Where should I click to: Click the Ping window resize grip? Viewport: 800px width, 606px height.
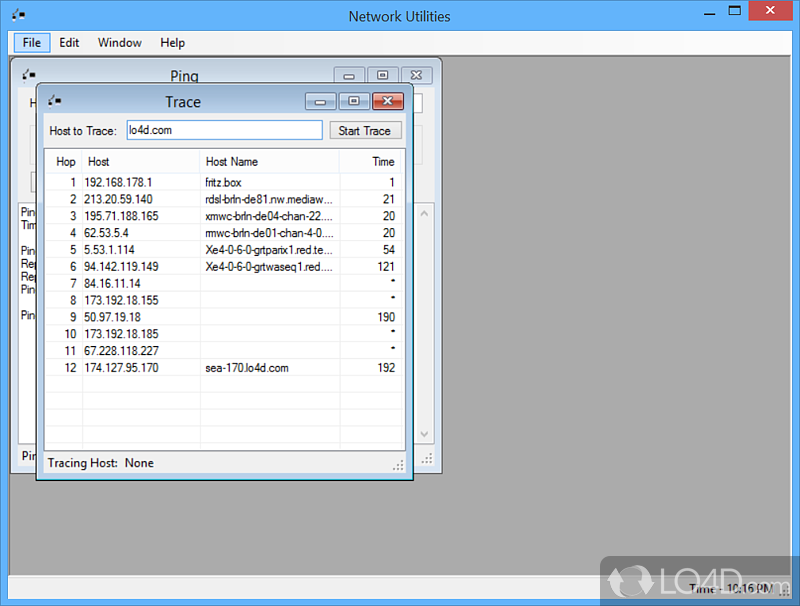pyautogui.click(x=427, y=459)
